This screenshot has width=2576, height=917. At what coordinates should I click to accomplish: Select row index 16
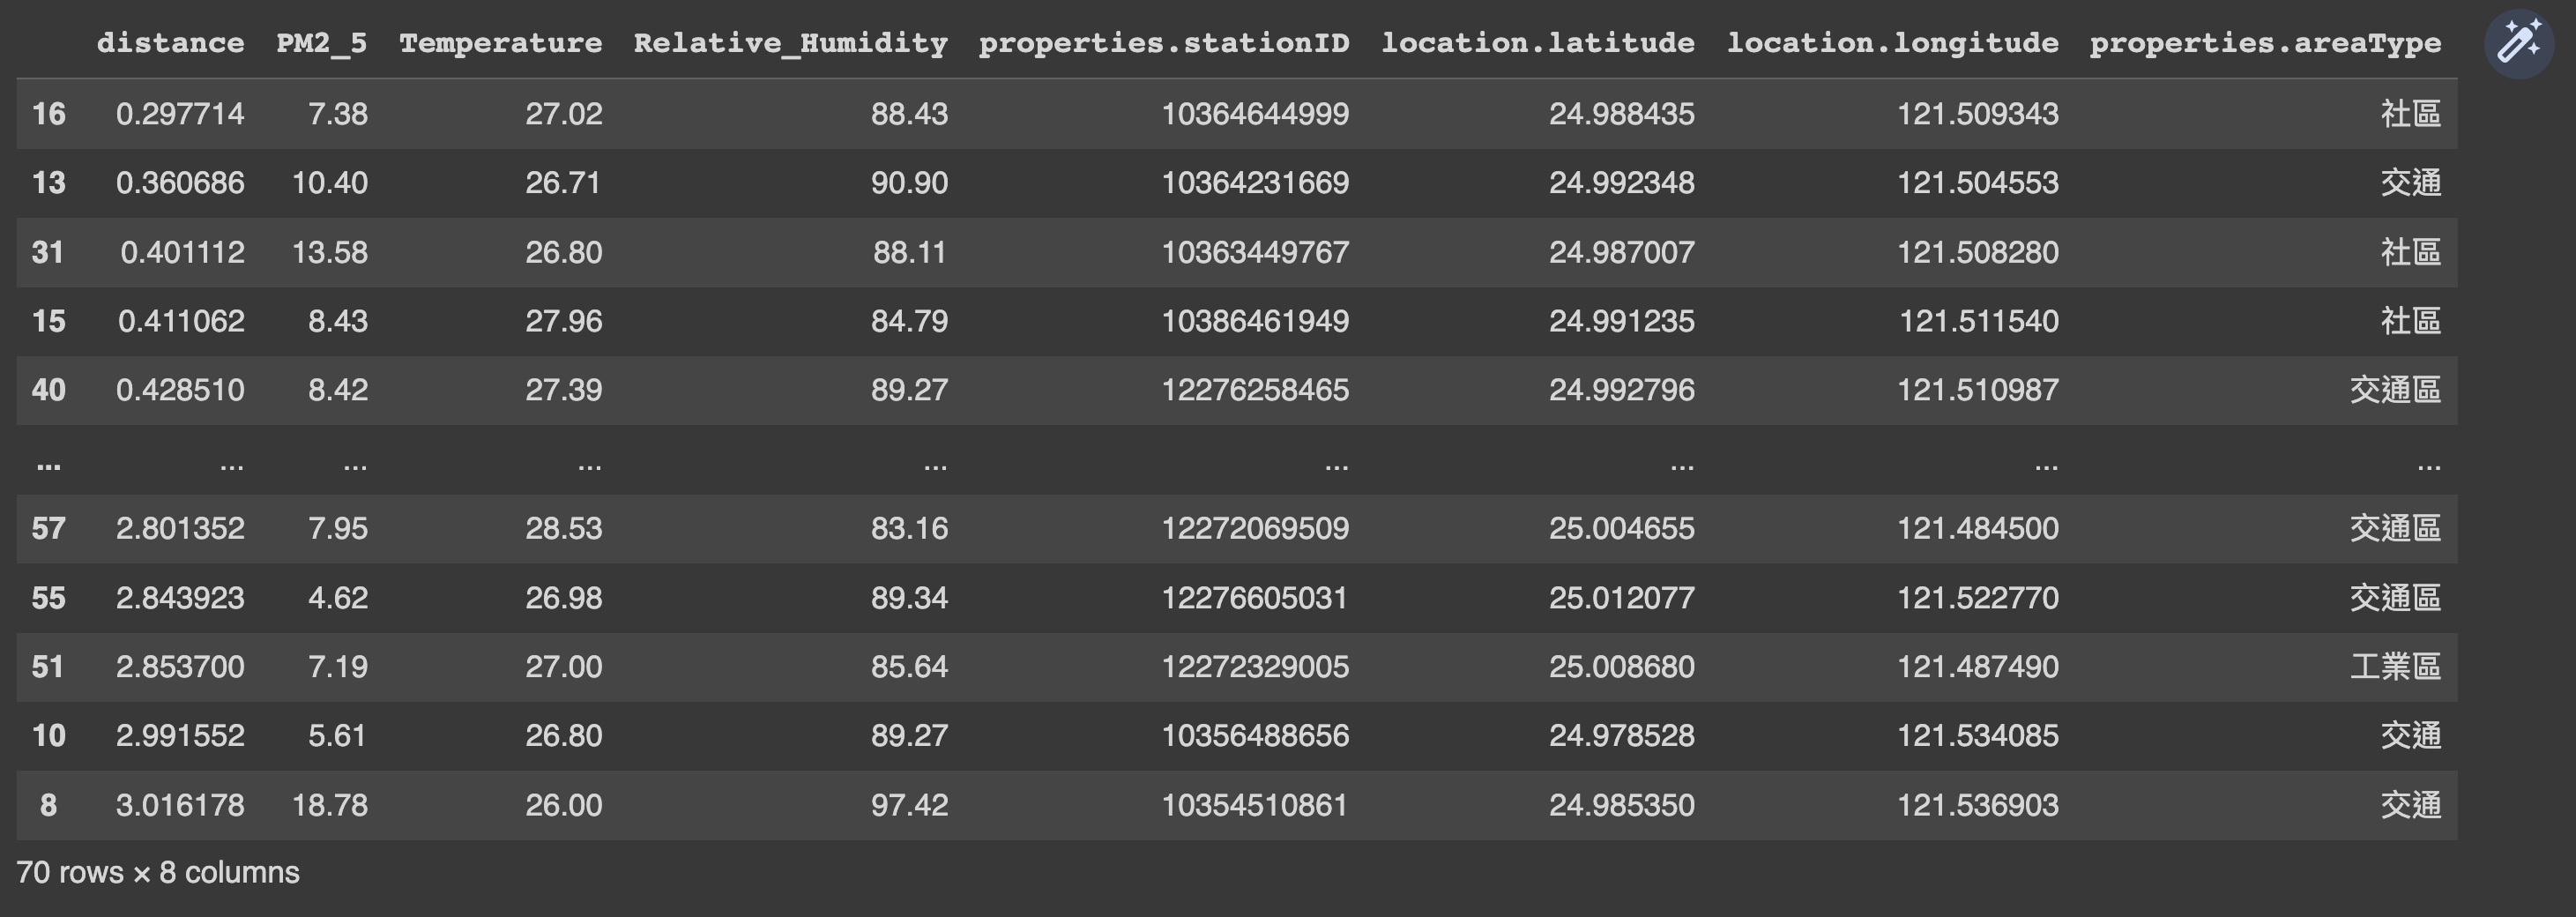click(x=48, y=114)
